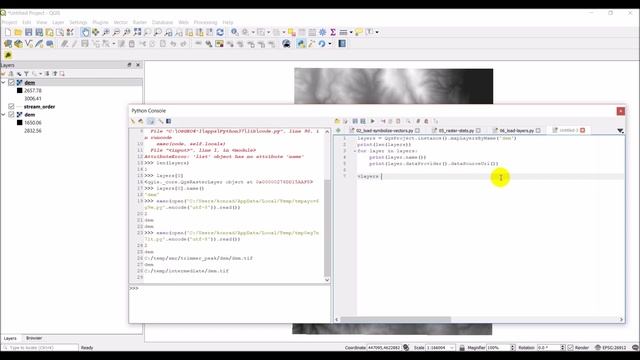Close the Python Console with red X
The height and width of the screenshot is (360, 640).
click(620, 111)
